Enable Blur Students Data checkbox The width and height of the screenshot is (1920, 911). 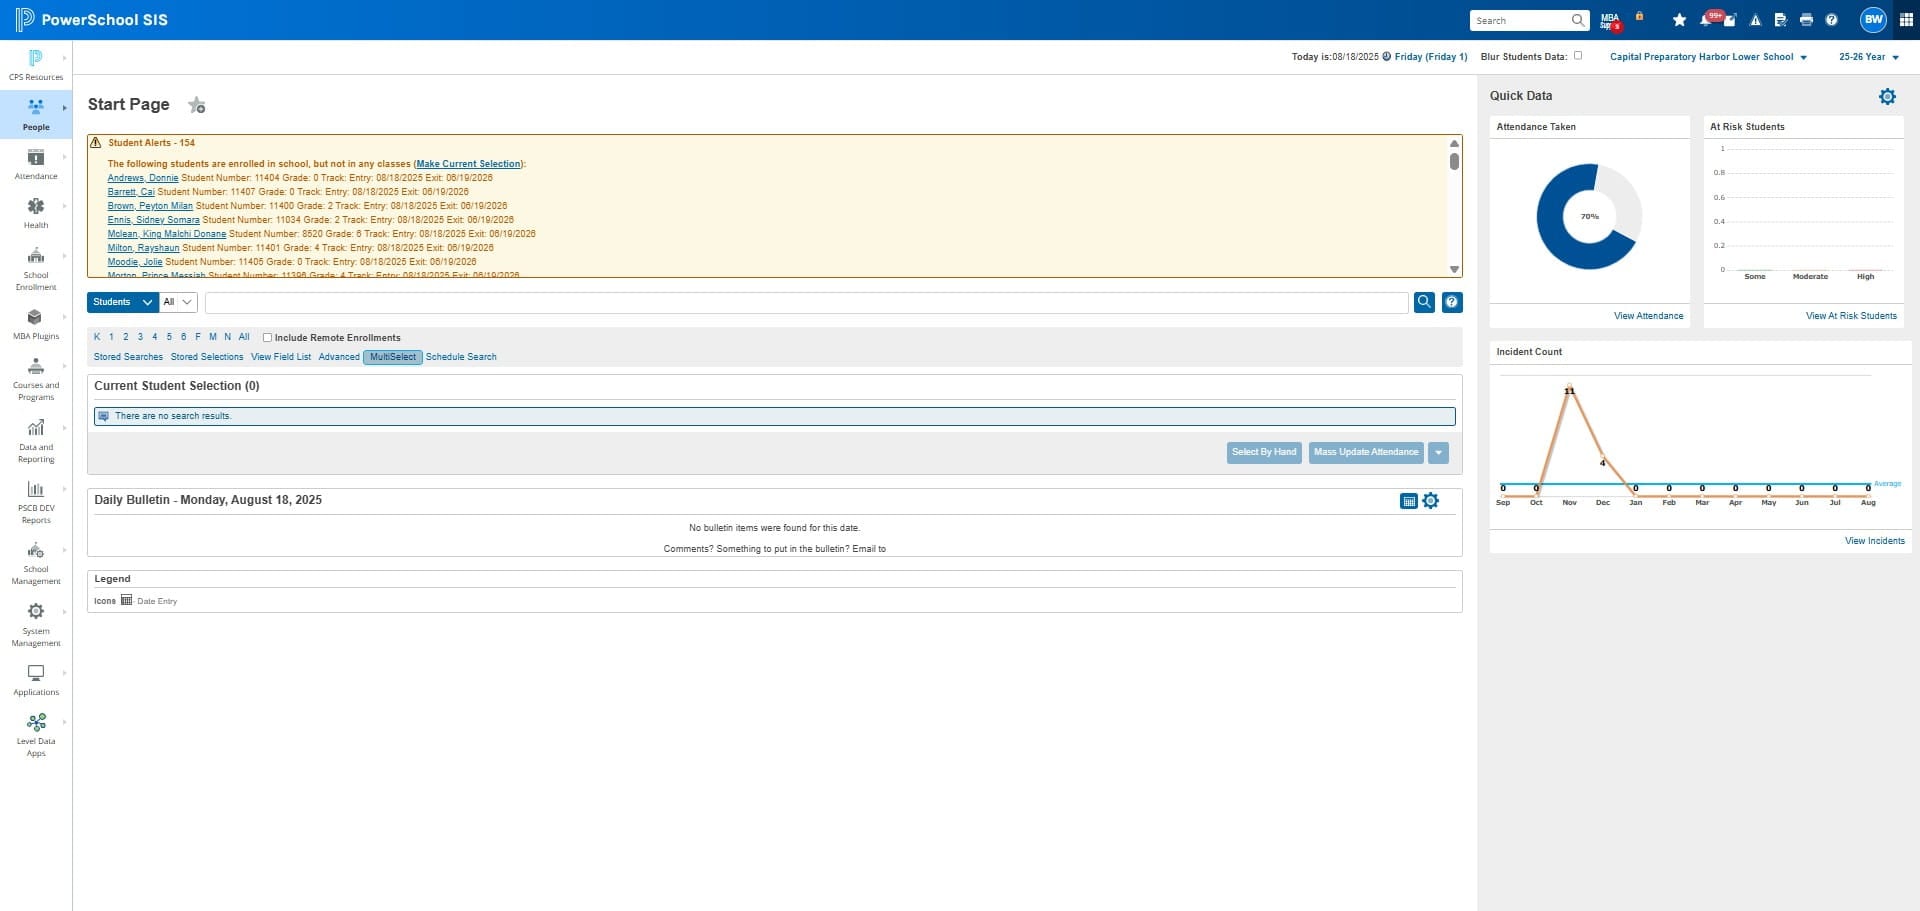tap(1578, 56)
